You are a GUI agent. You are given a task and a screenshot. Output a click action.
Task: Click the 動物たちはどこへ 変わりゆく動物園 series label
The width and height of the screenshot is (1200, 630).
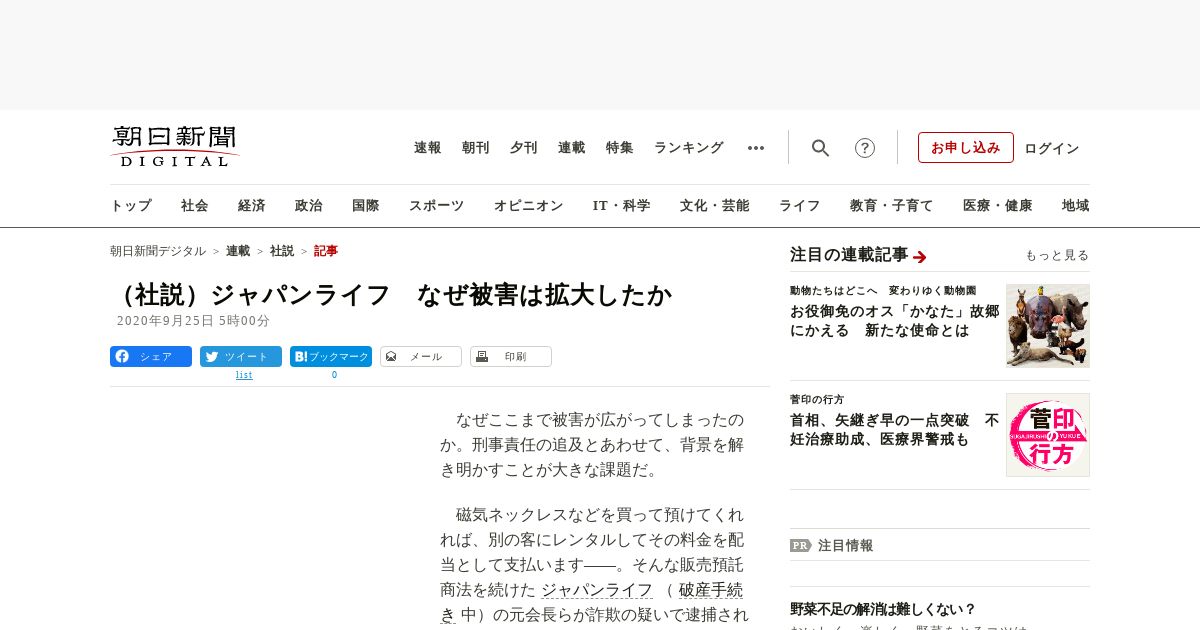pyautogui.click(x=883, y=291)
